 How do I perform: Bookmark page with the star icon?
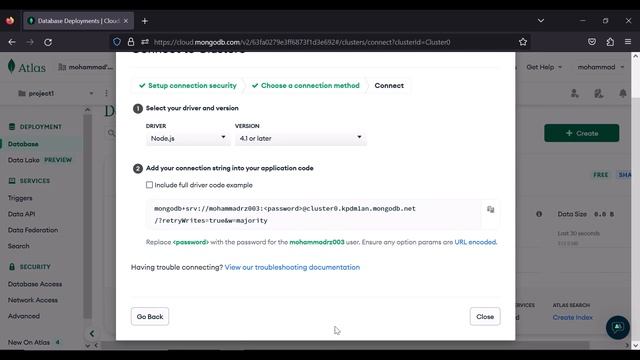(x=523, y=42)
